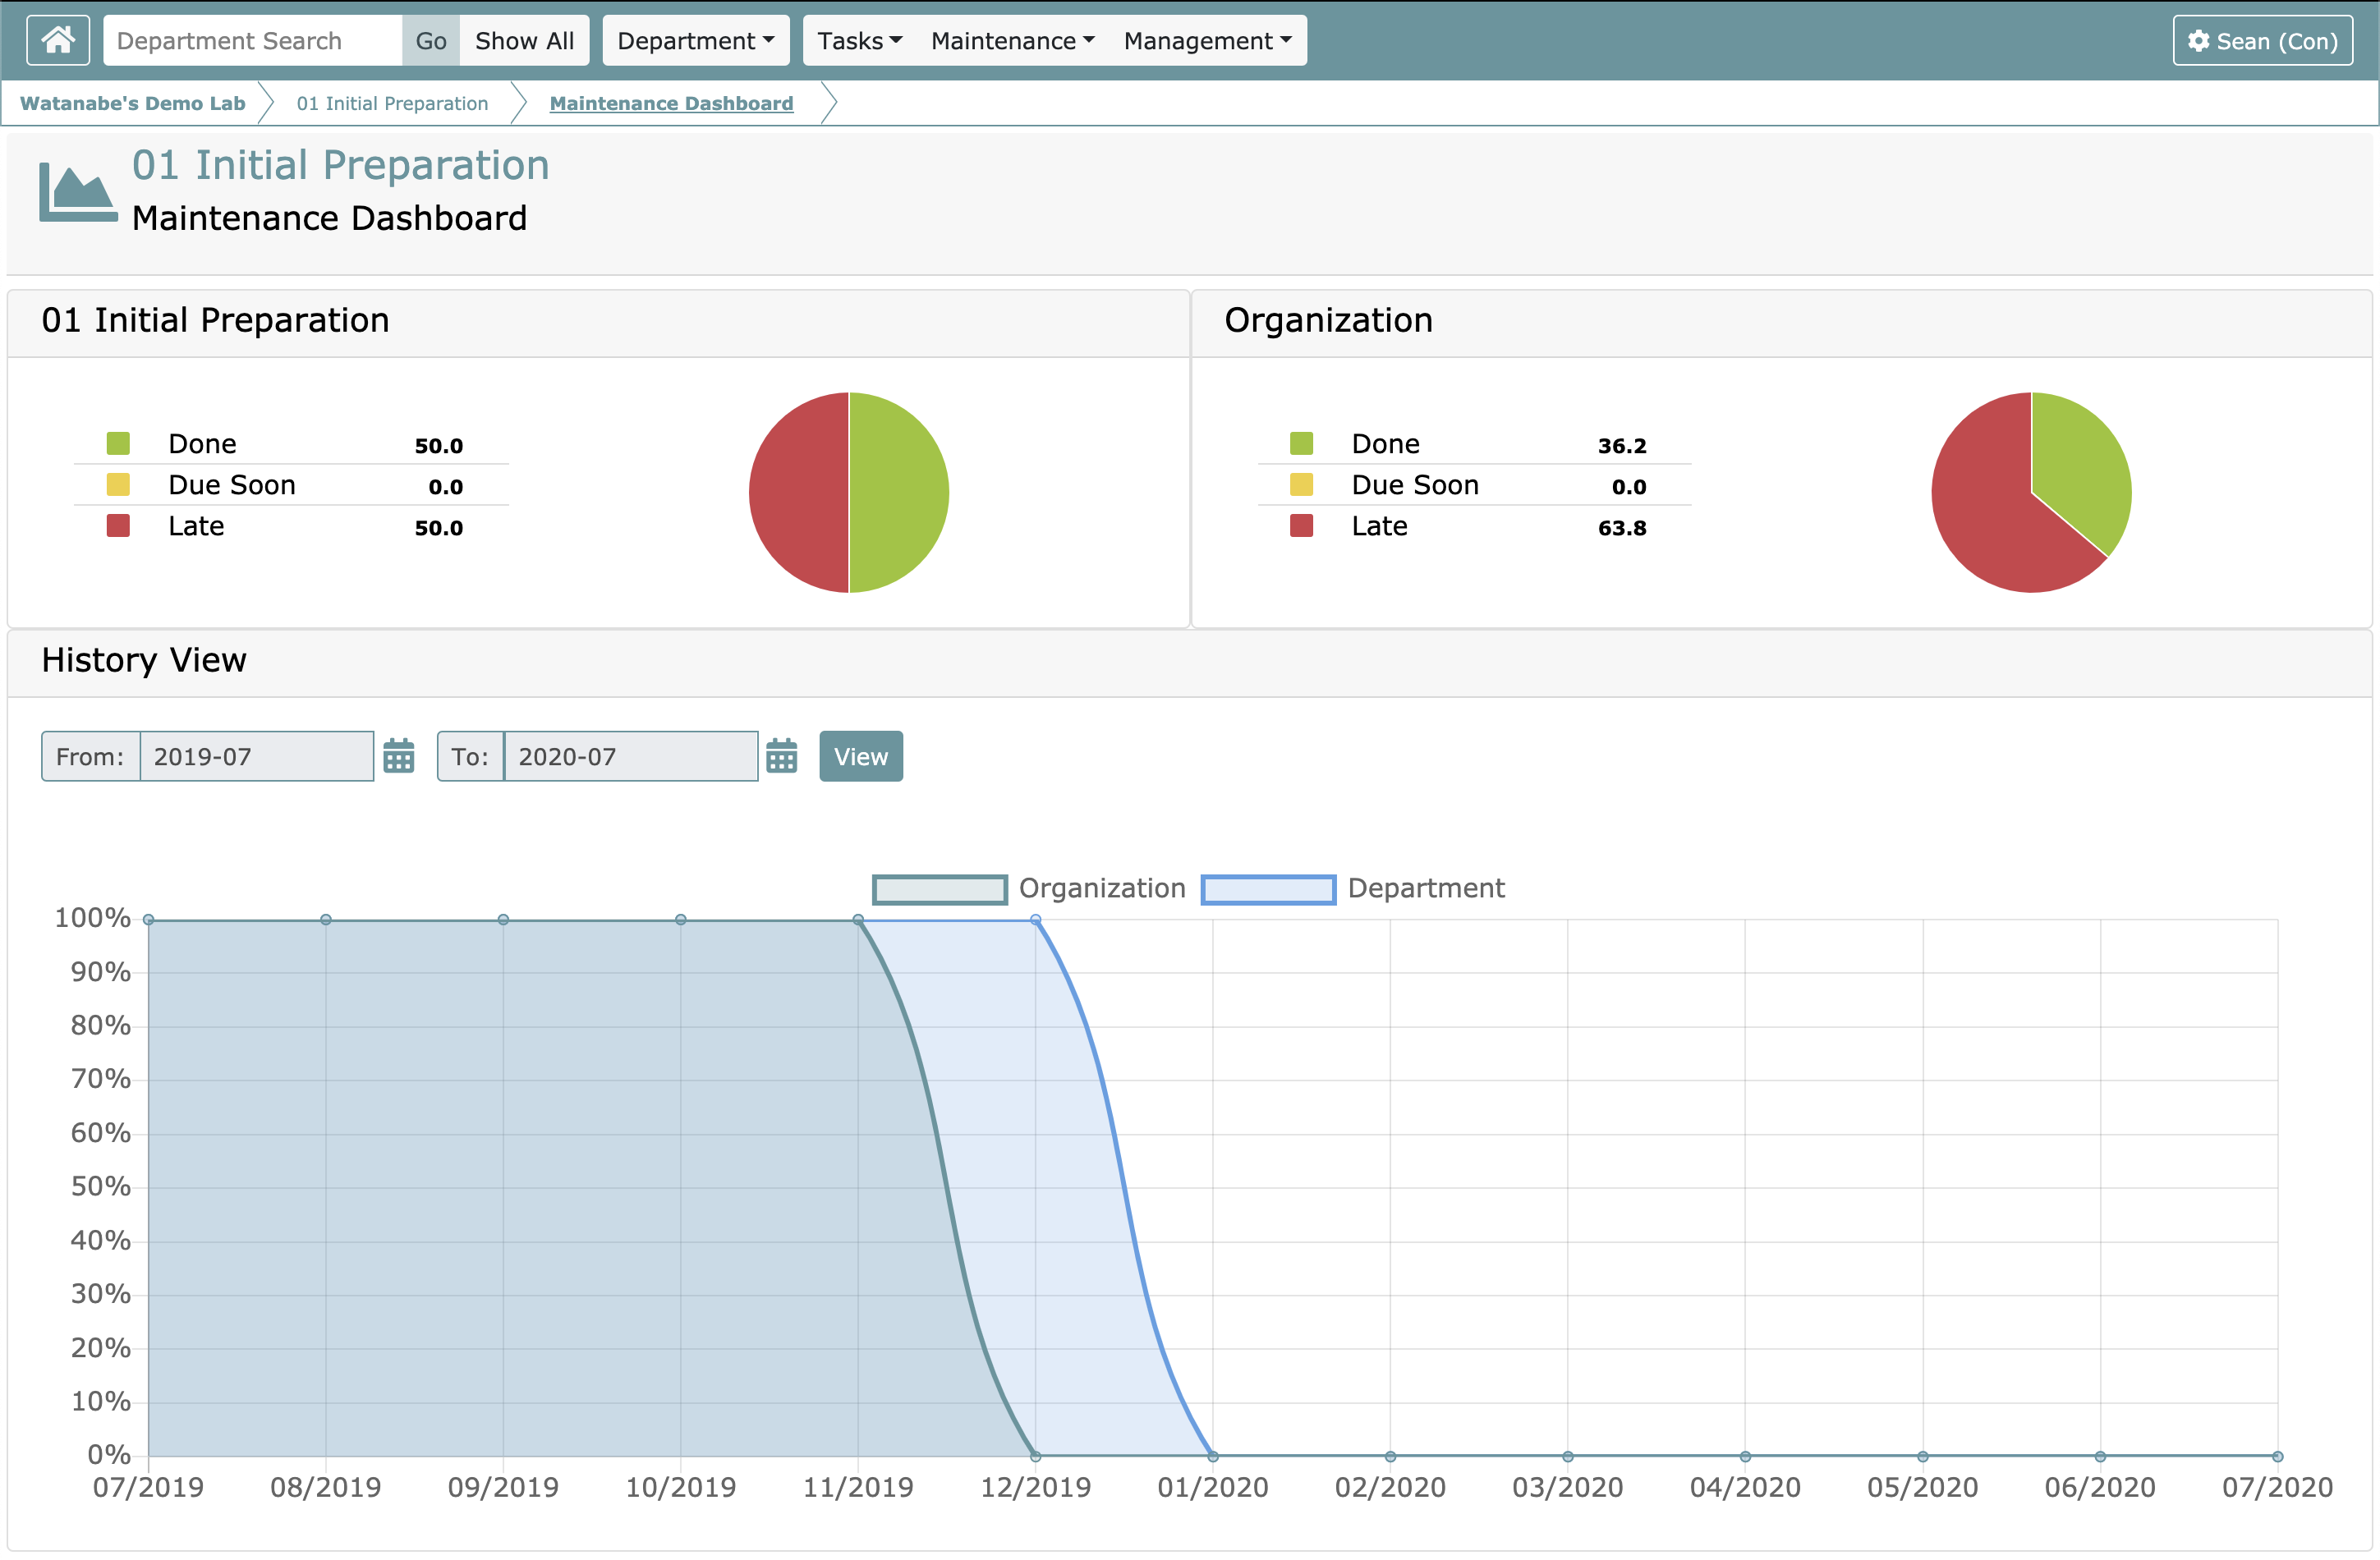Click the View history button
This screenshot has width=2380, height=1560.
click(x=860, y=756)
